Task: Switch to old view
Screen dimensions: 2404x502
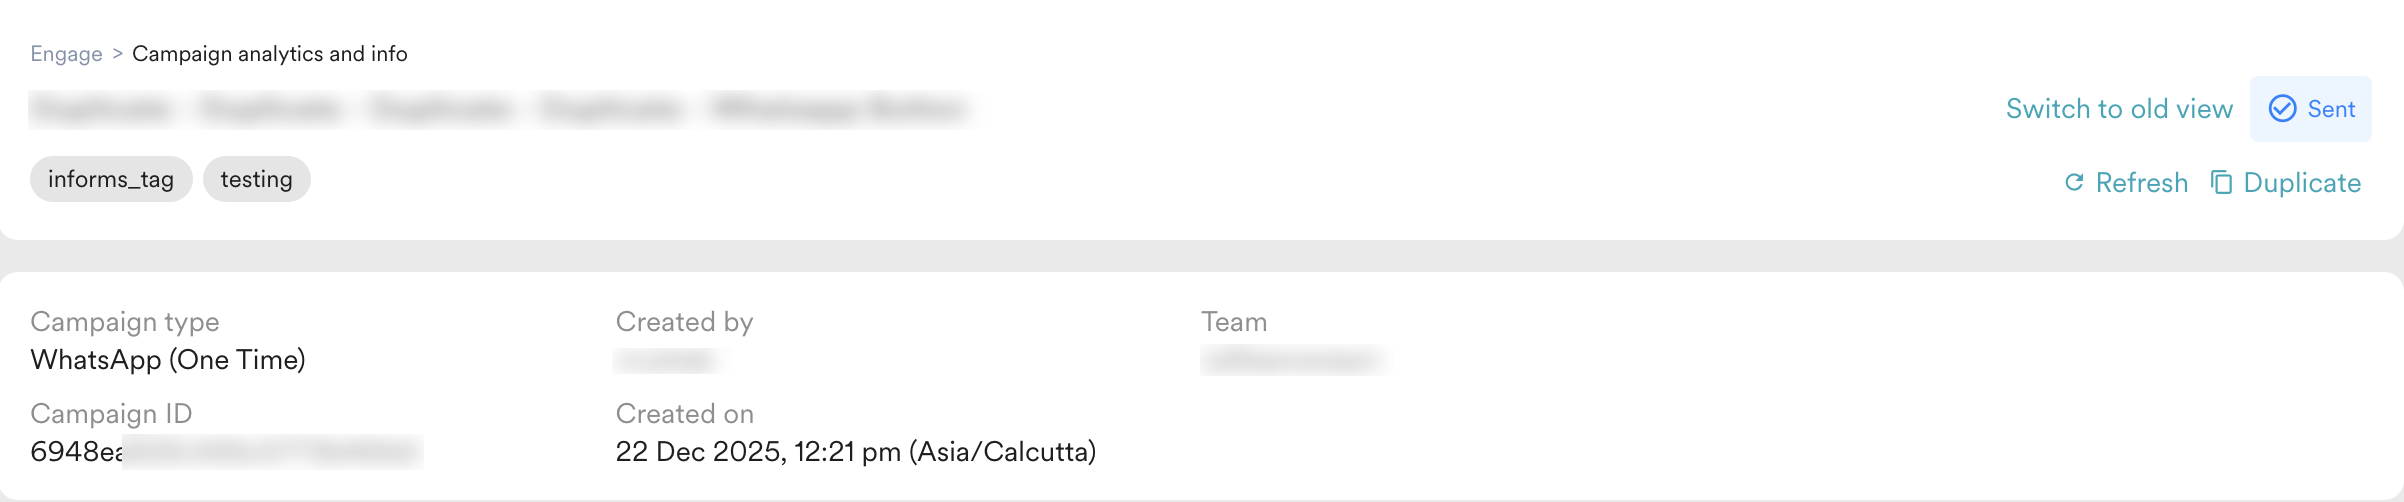Action: (x=2119, y=109)
